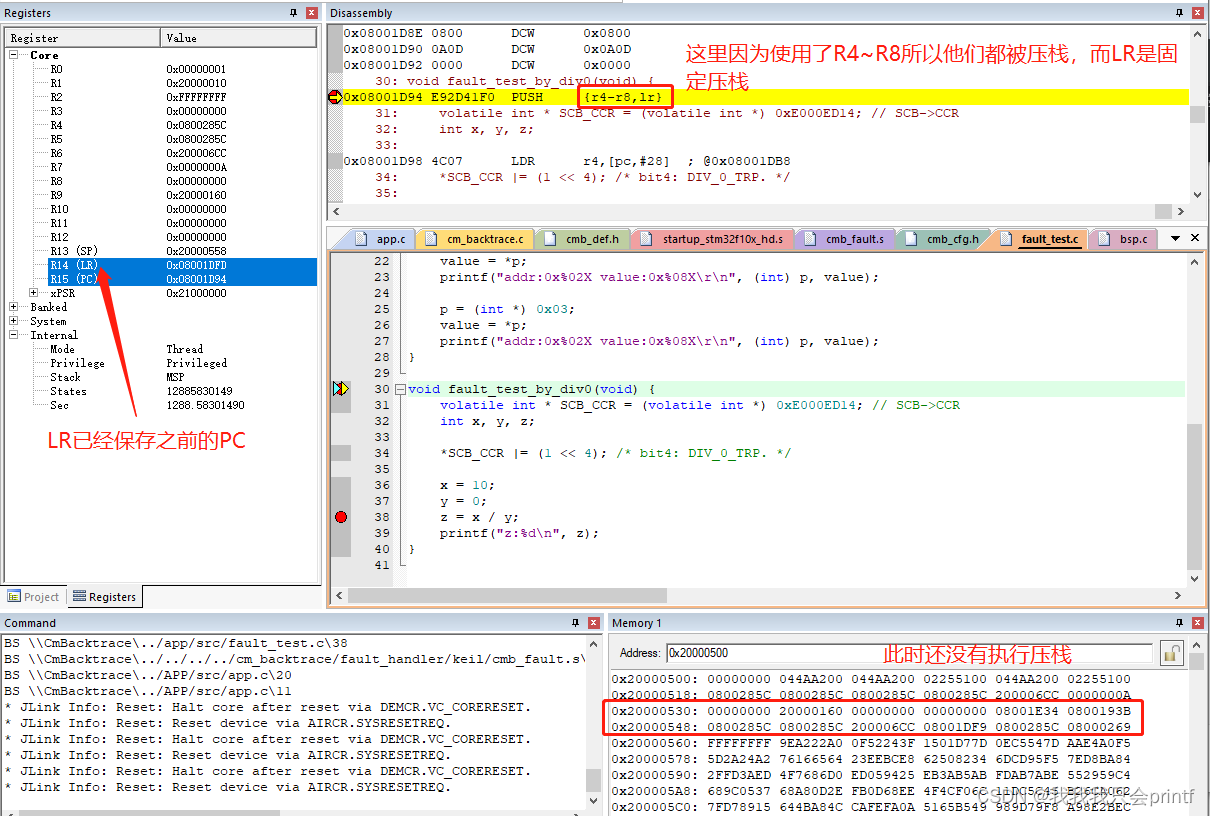The image size is (1210, 816).
Task: Select register R9 row
Action: coord(160,195)
